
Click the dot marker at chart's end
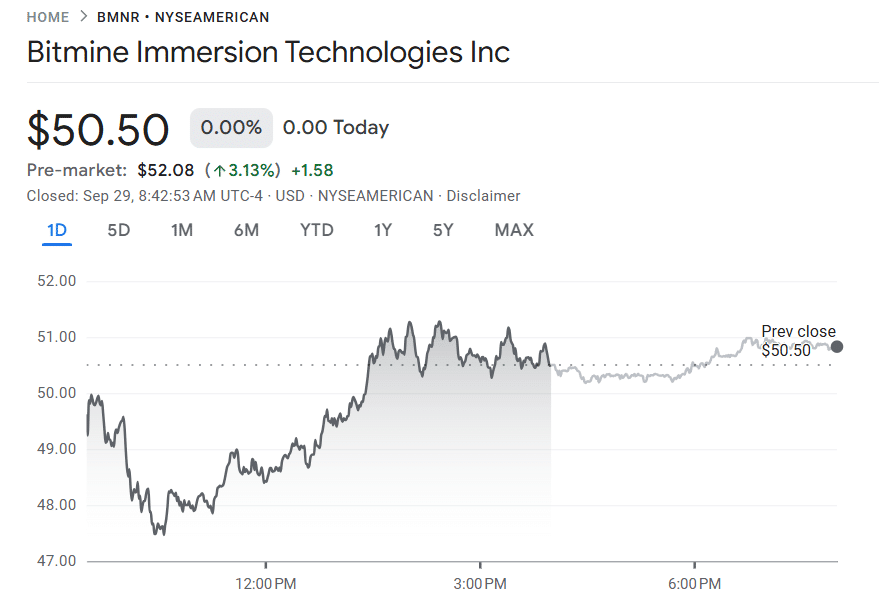pyautogui.click(x=837, y=347)
